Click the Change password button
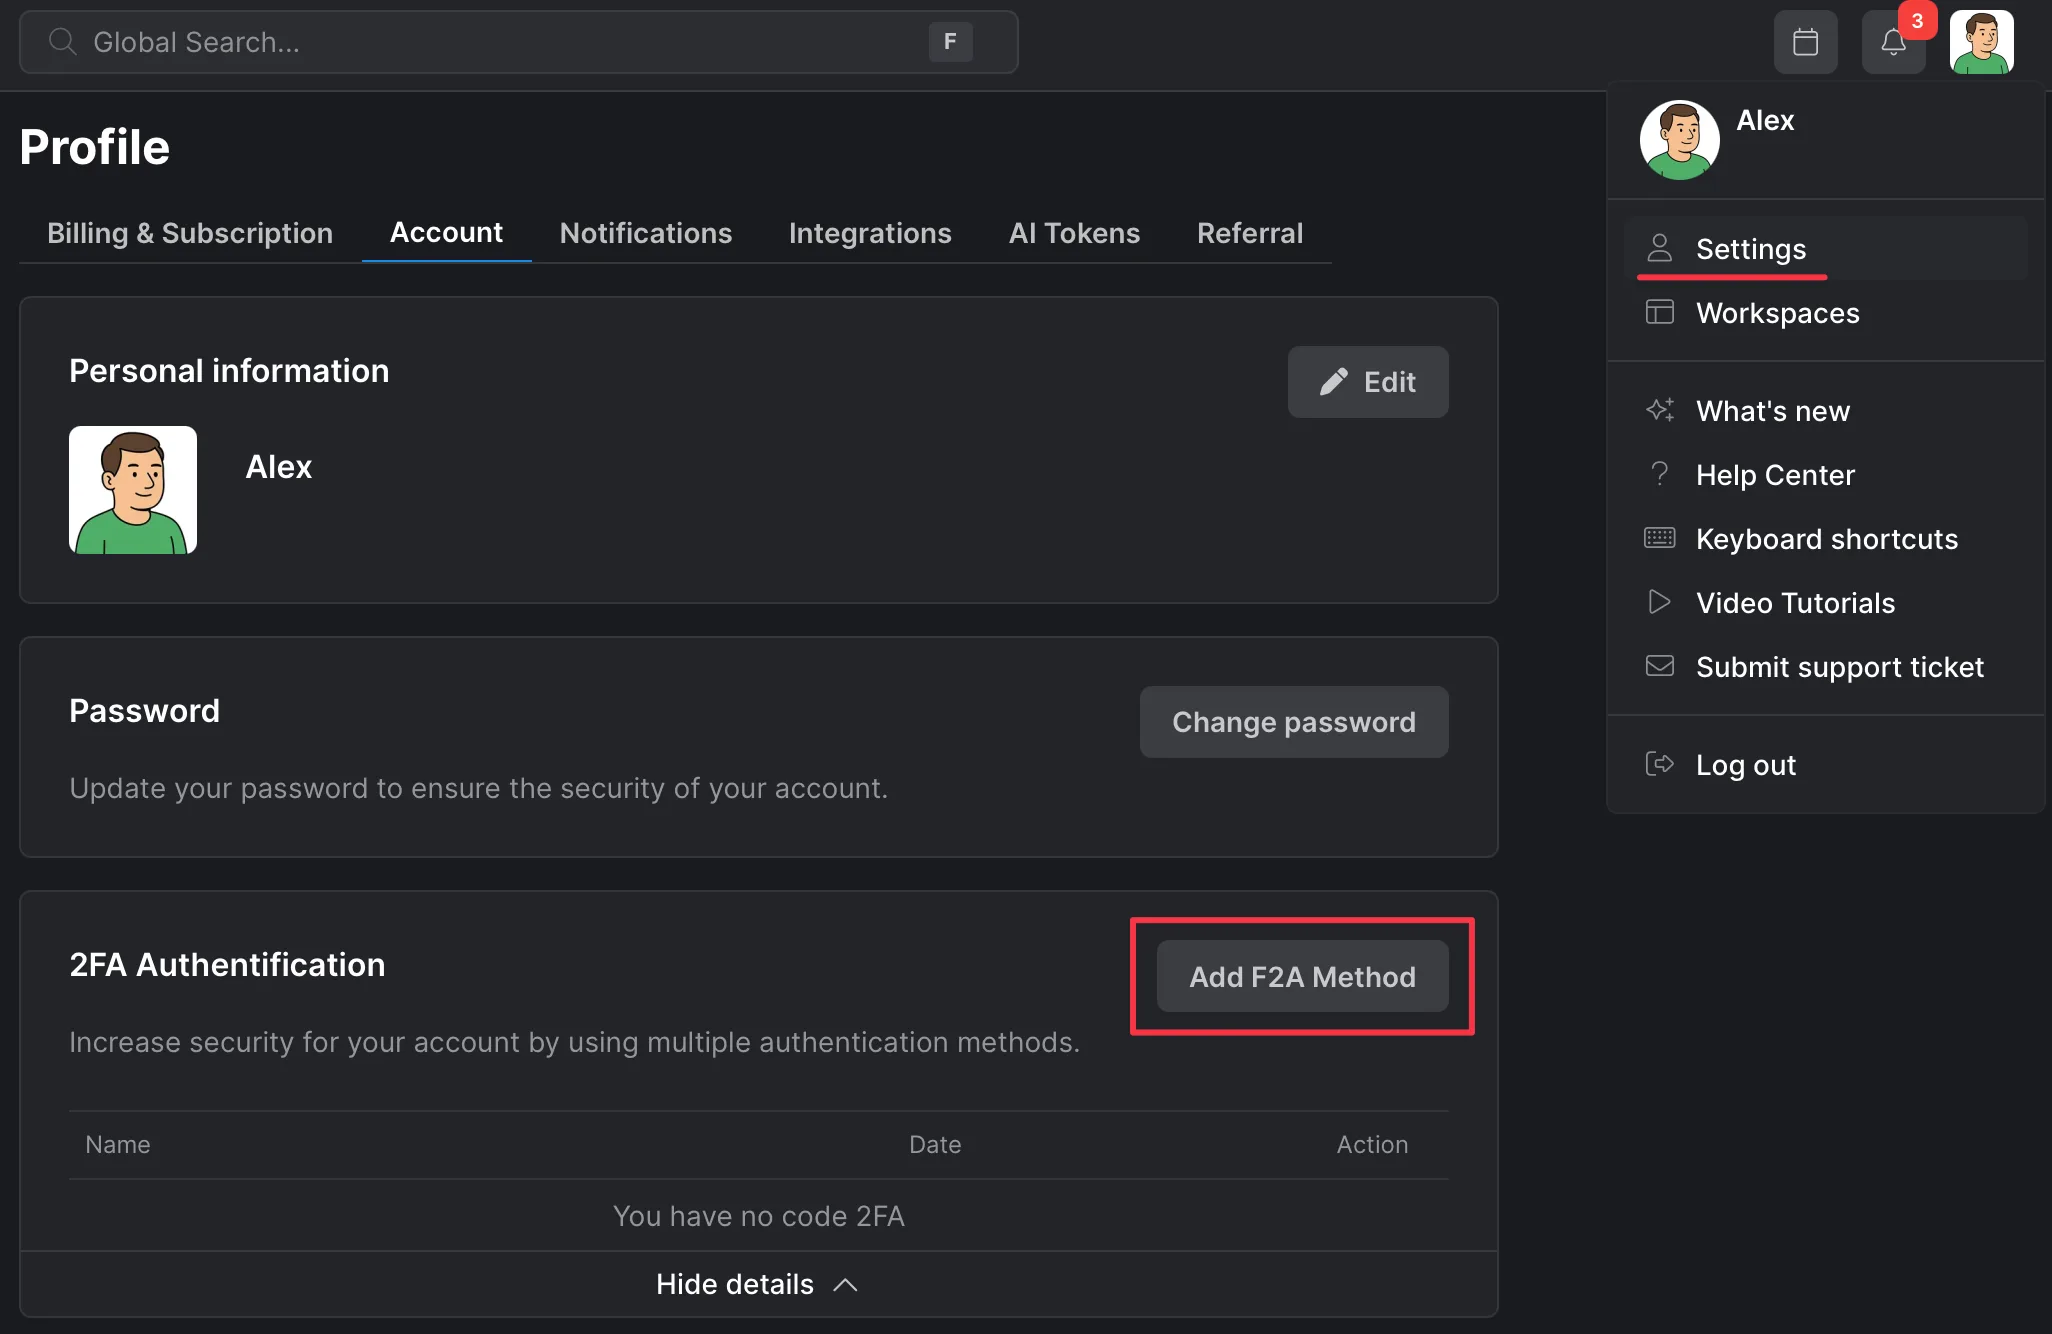 (x=1293, y=721)
